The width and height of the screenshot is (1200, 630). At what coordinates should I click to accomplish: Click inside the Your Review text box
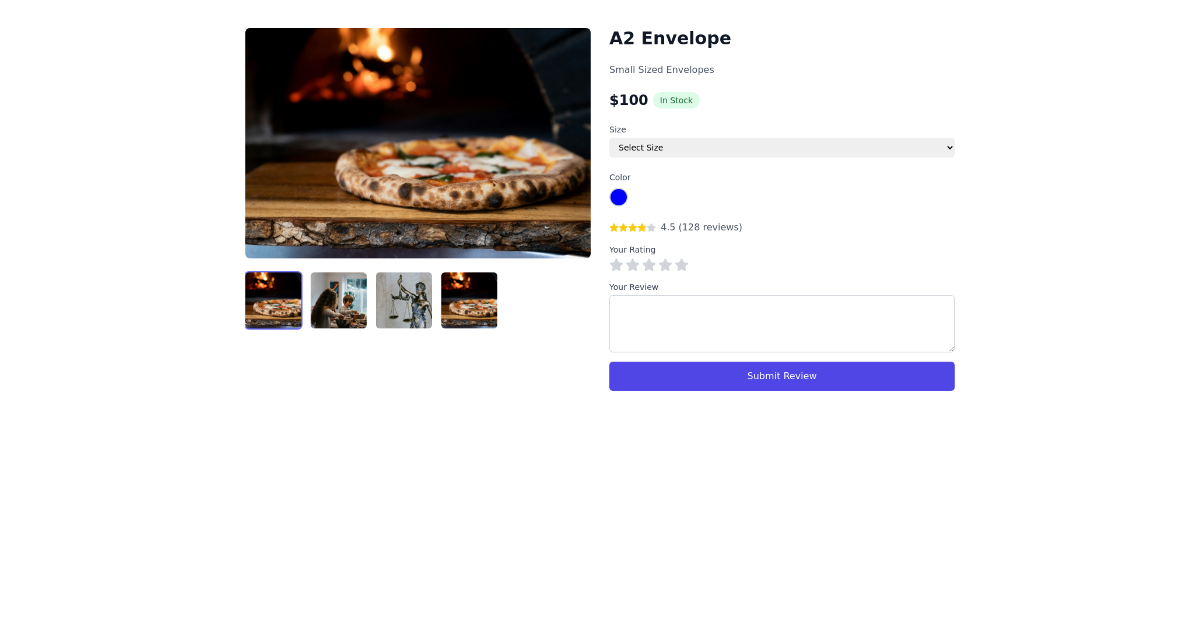(781, 322)
